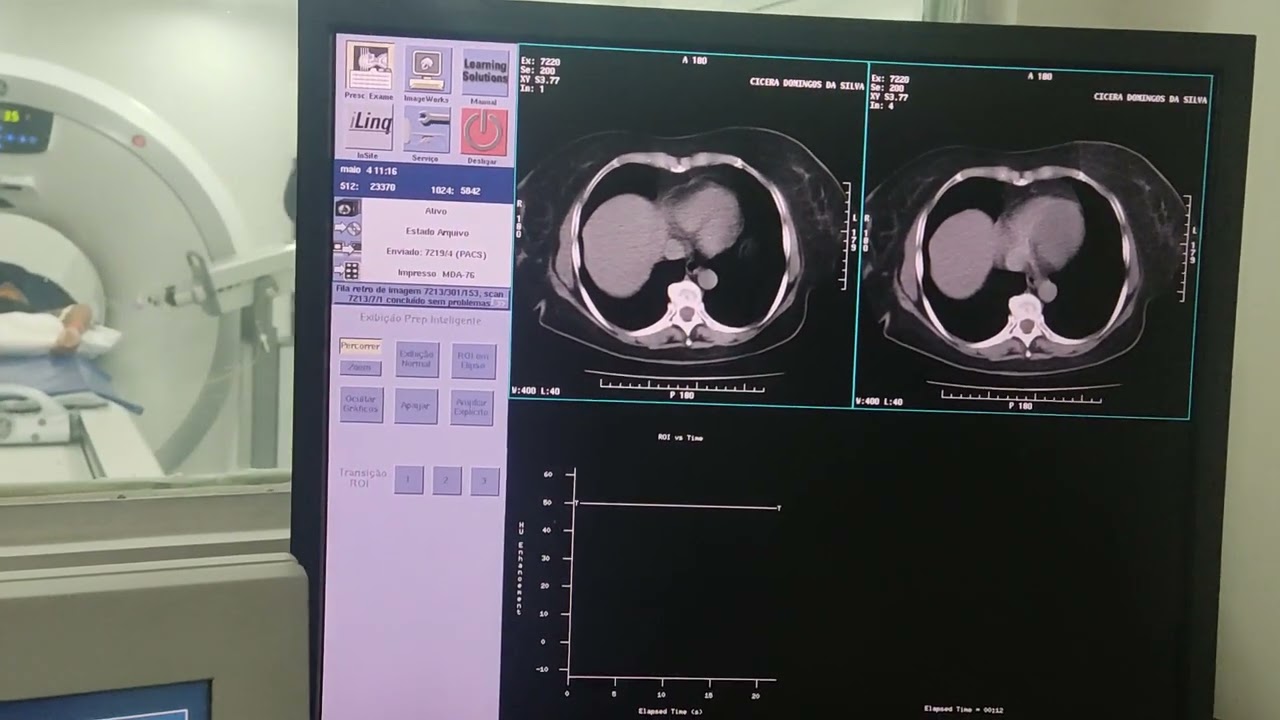The width and height of the screenshot is (1280, 720).
Task: Select Transição ROI button 1
Action: click(x=408, y=480)
